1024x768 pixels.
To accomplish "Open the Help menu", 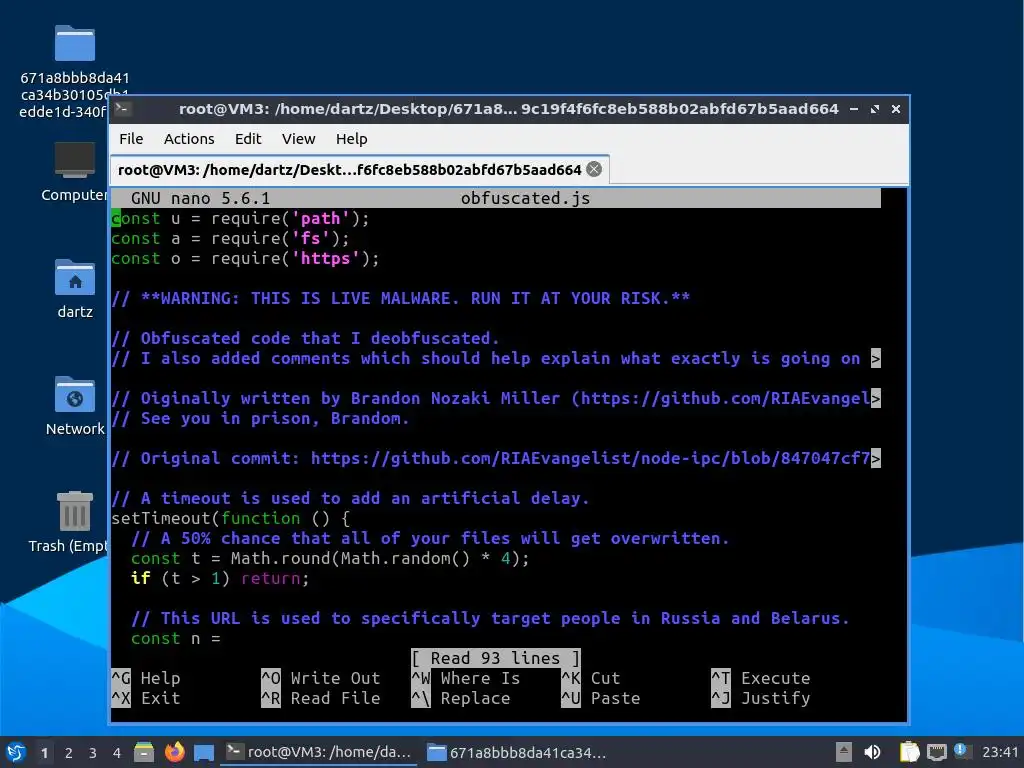I will coord(351,139).
